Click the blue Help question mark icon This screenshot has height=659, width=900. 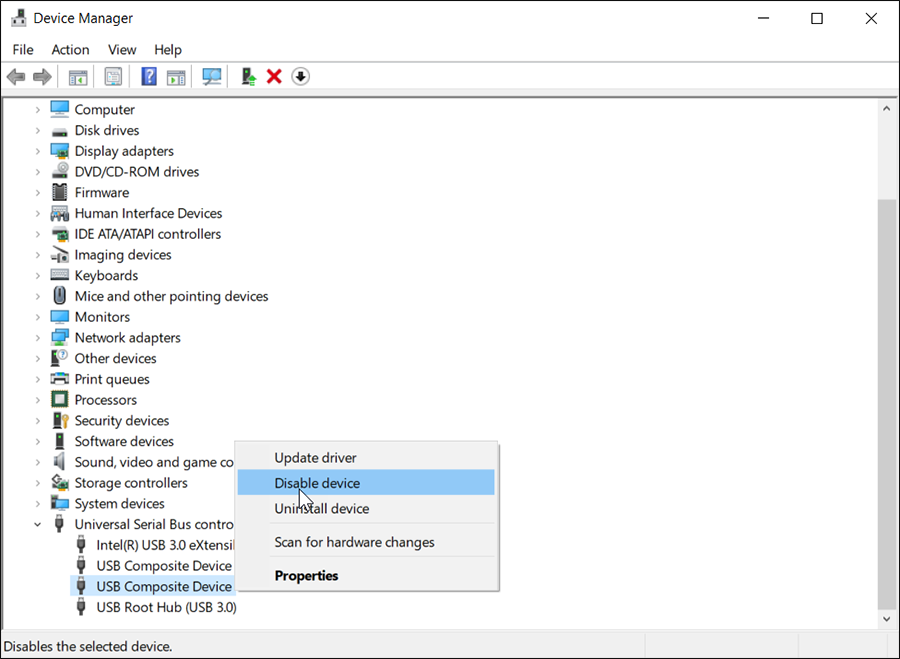(x=149, y=76)
